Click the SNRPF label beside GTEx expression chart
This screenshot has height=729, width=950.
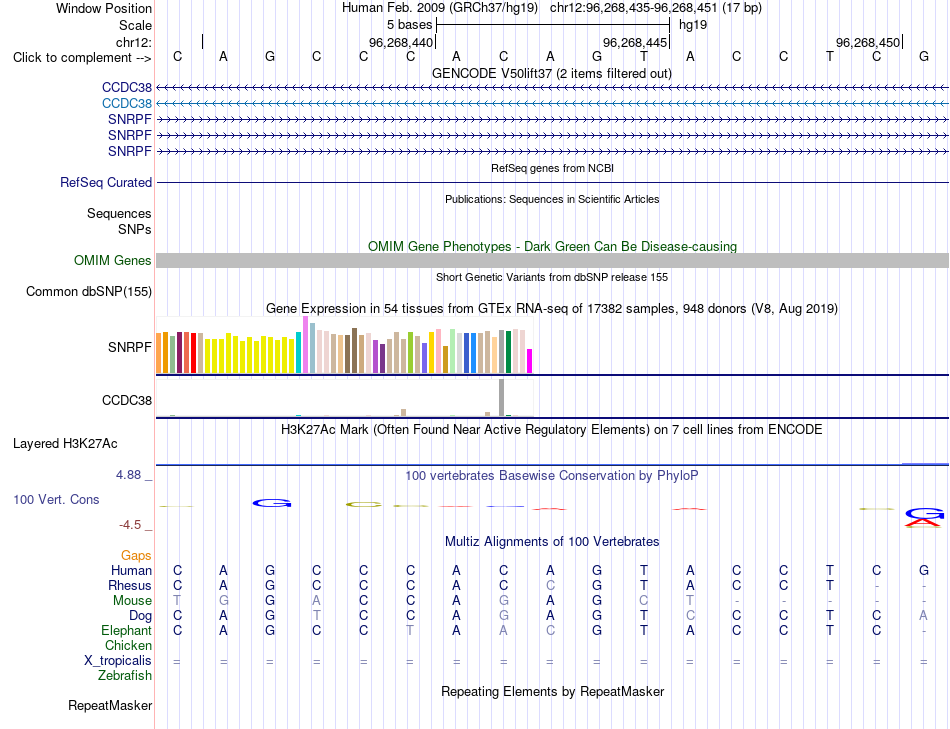130,347
